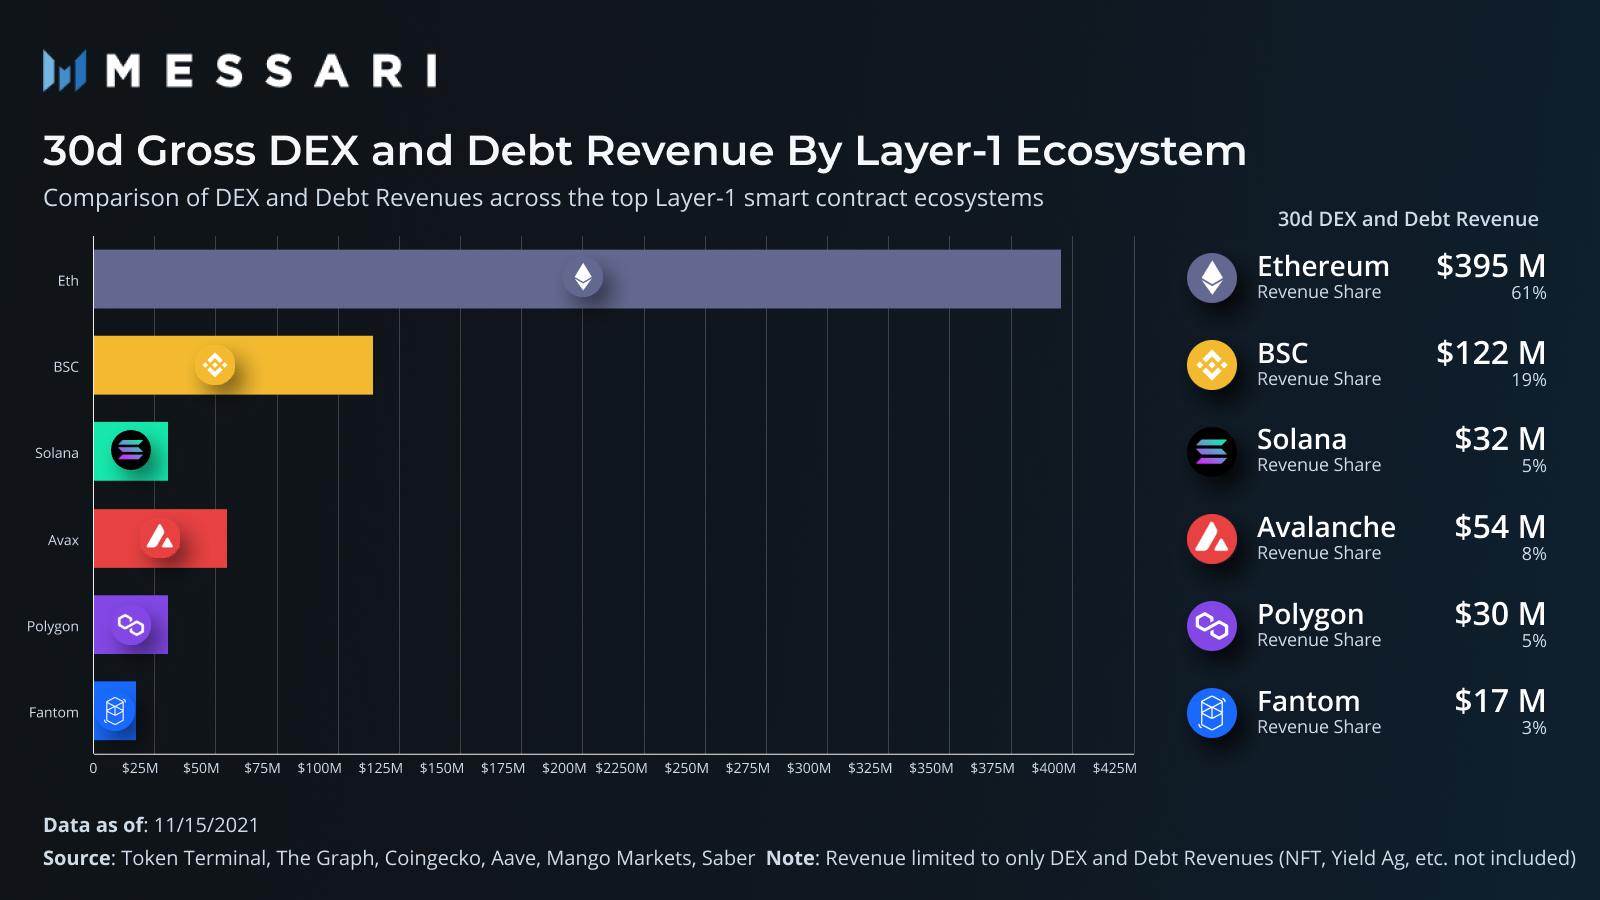Click the Solana icon in the legend

[x=1212, y=452]
